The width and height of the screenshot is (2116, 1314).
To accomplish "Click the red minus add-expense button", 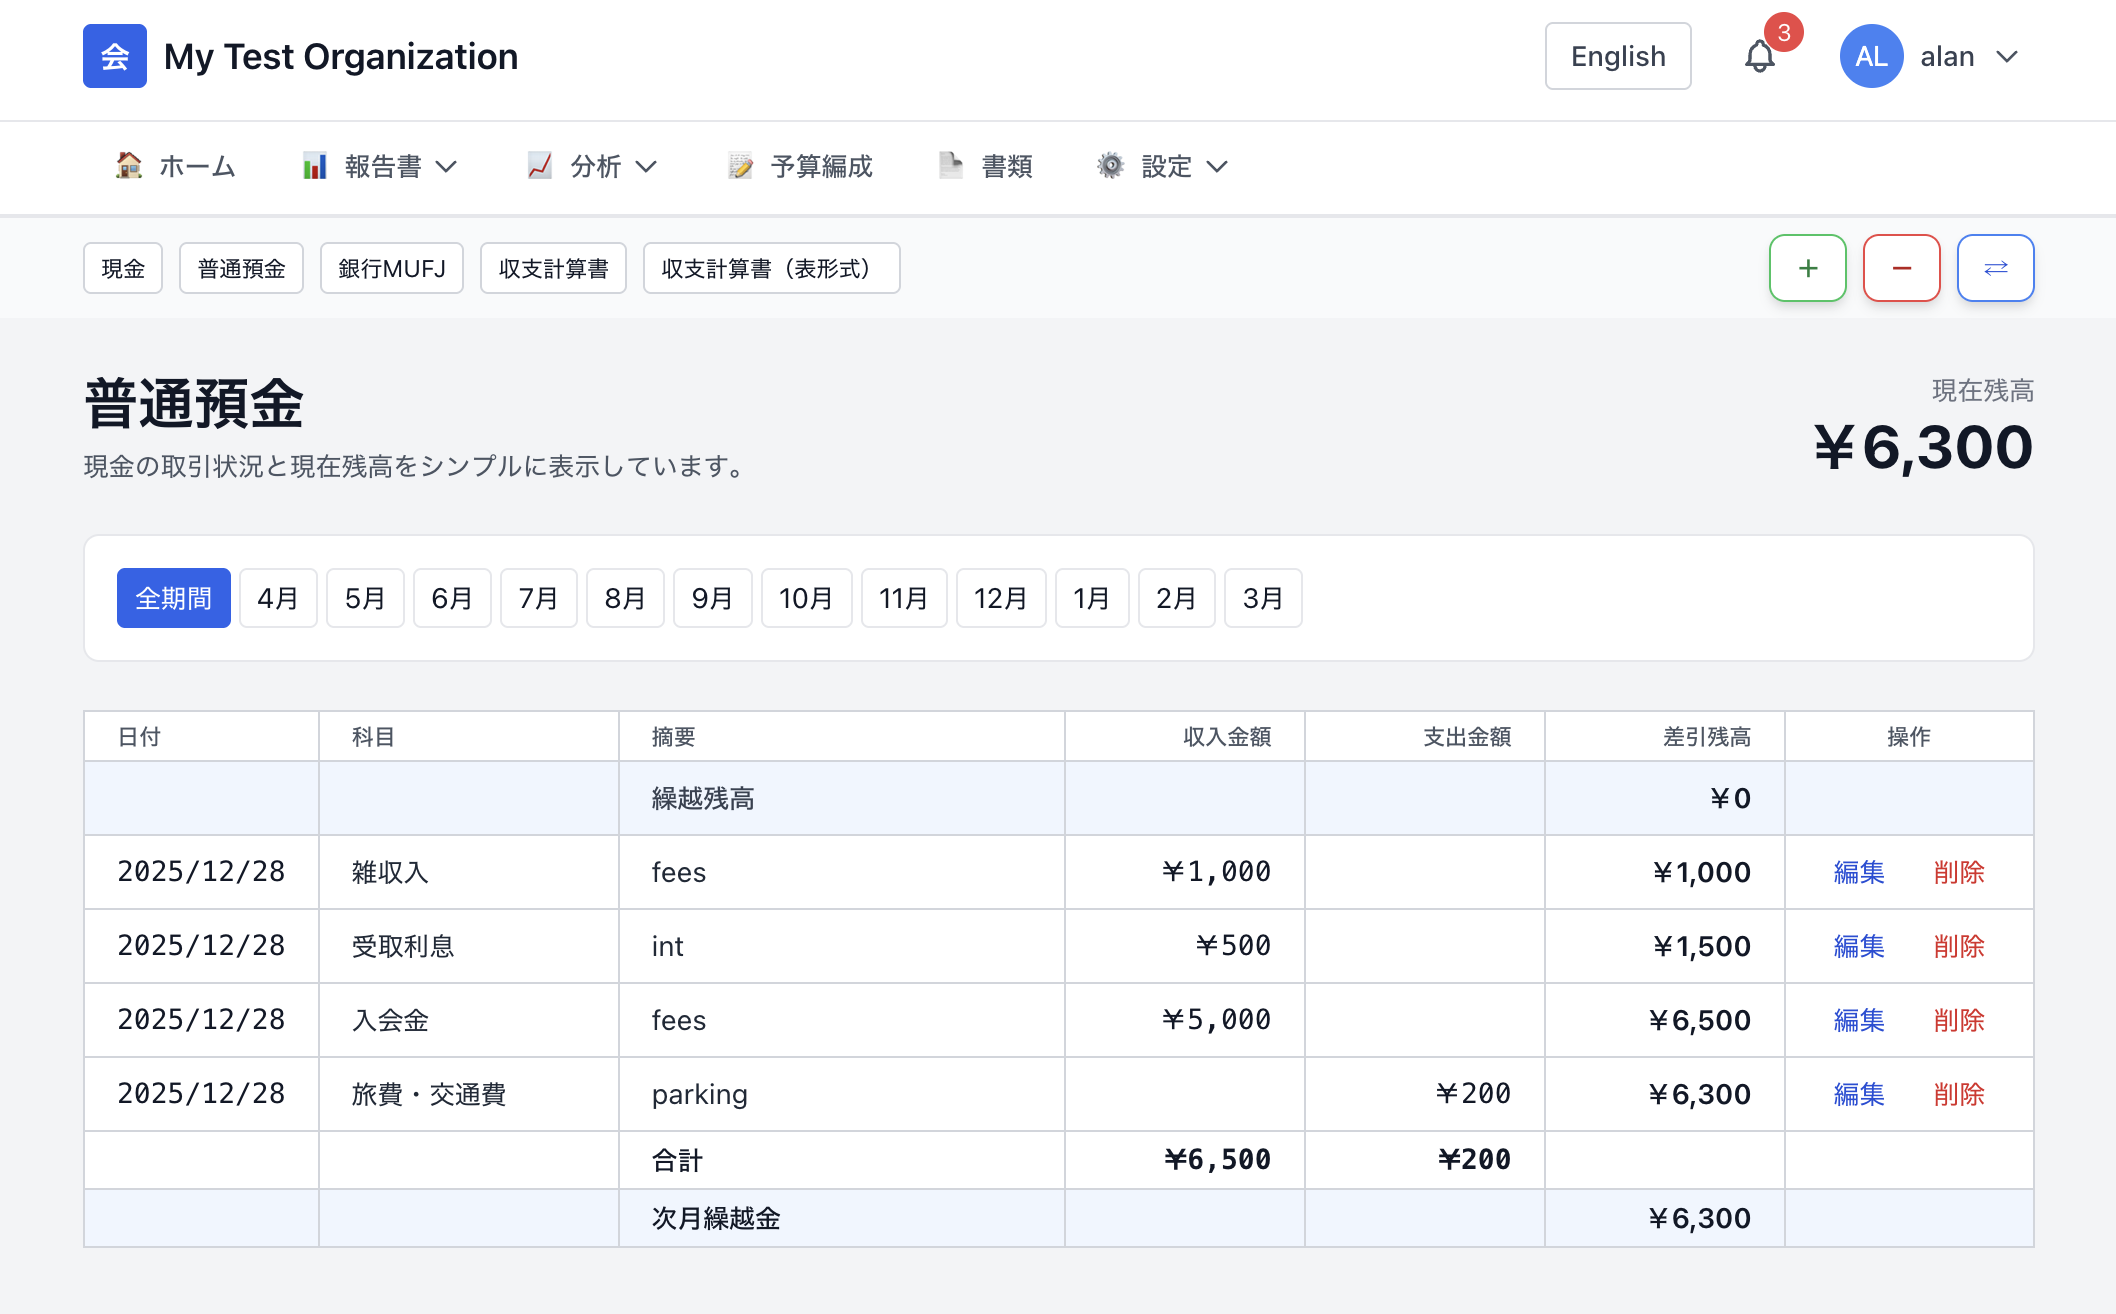I will tap(1901, 268).
